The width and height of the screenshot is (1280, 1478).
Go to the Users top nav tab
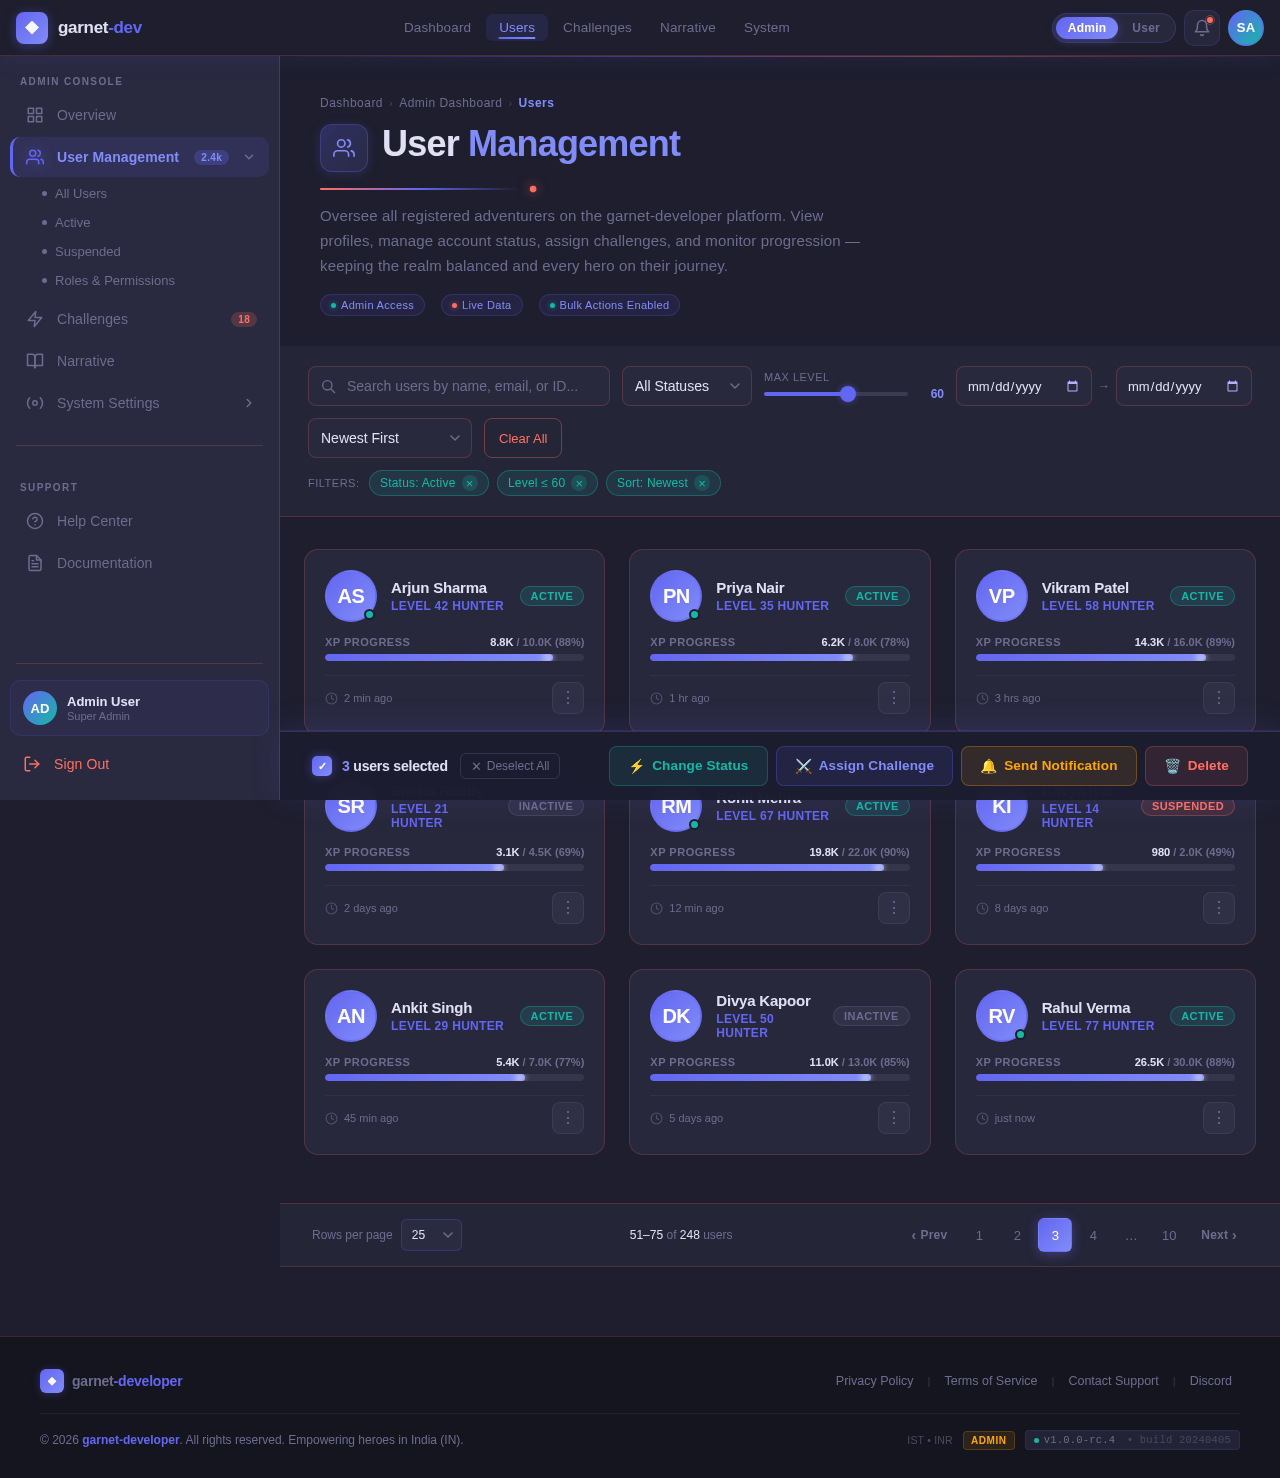517,28
